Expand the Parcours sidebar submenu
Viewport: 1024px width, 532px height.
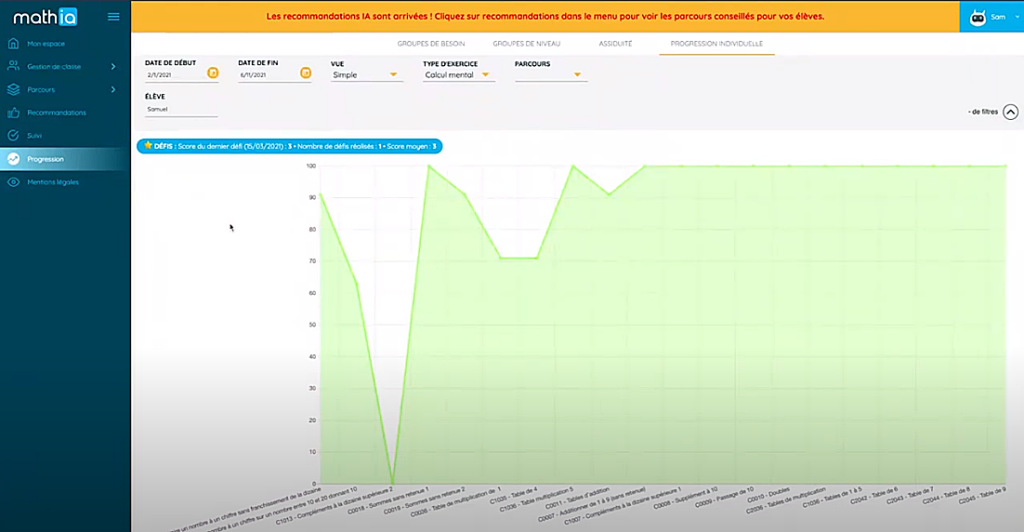(x=112, y=90)
